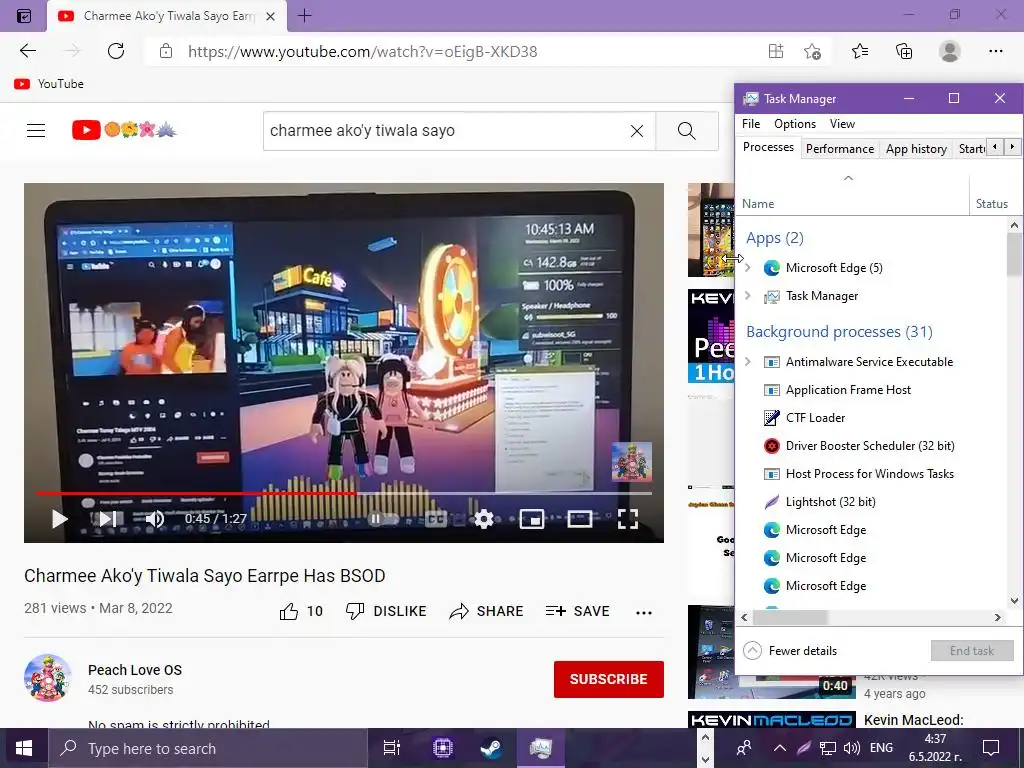This screenshot has width=1024, height=768.
Task: Open Peach Love OS channel avatar
Action: (48, 678)
